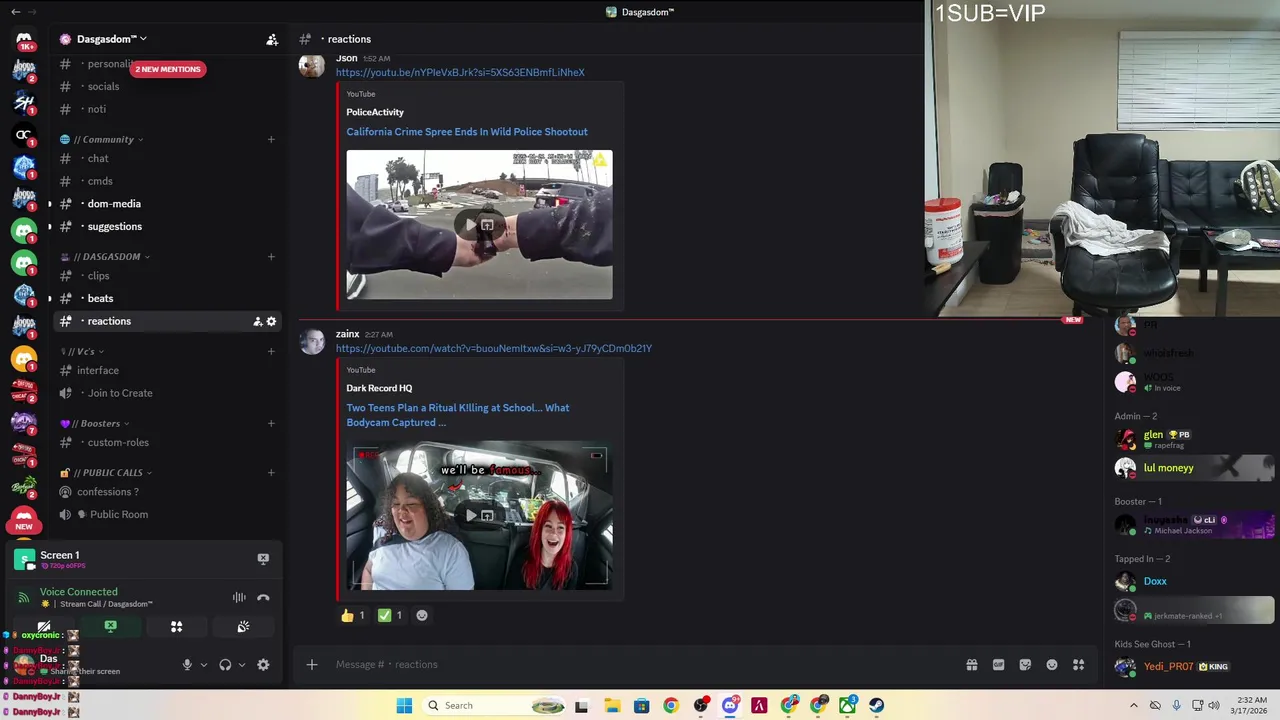Toggle noise suppression waveform icon
Image resolution: width=1280 pixels, height=720 pixels.
239,597
